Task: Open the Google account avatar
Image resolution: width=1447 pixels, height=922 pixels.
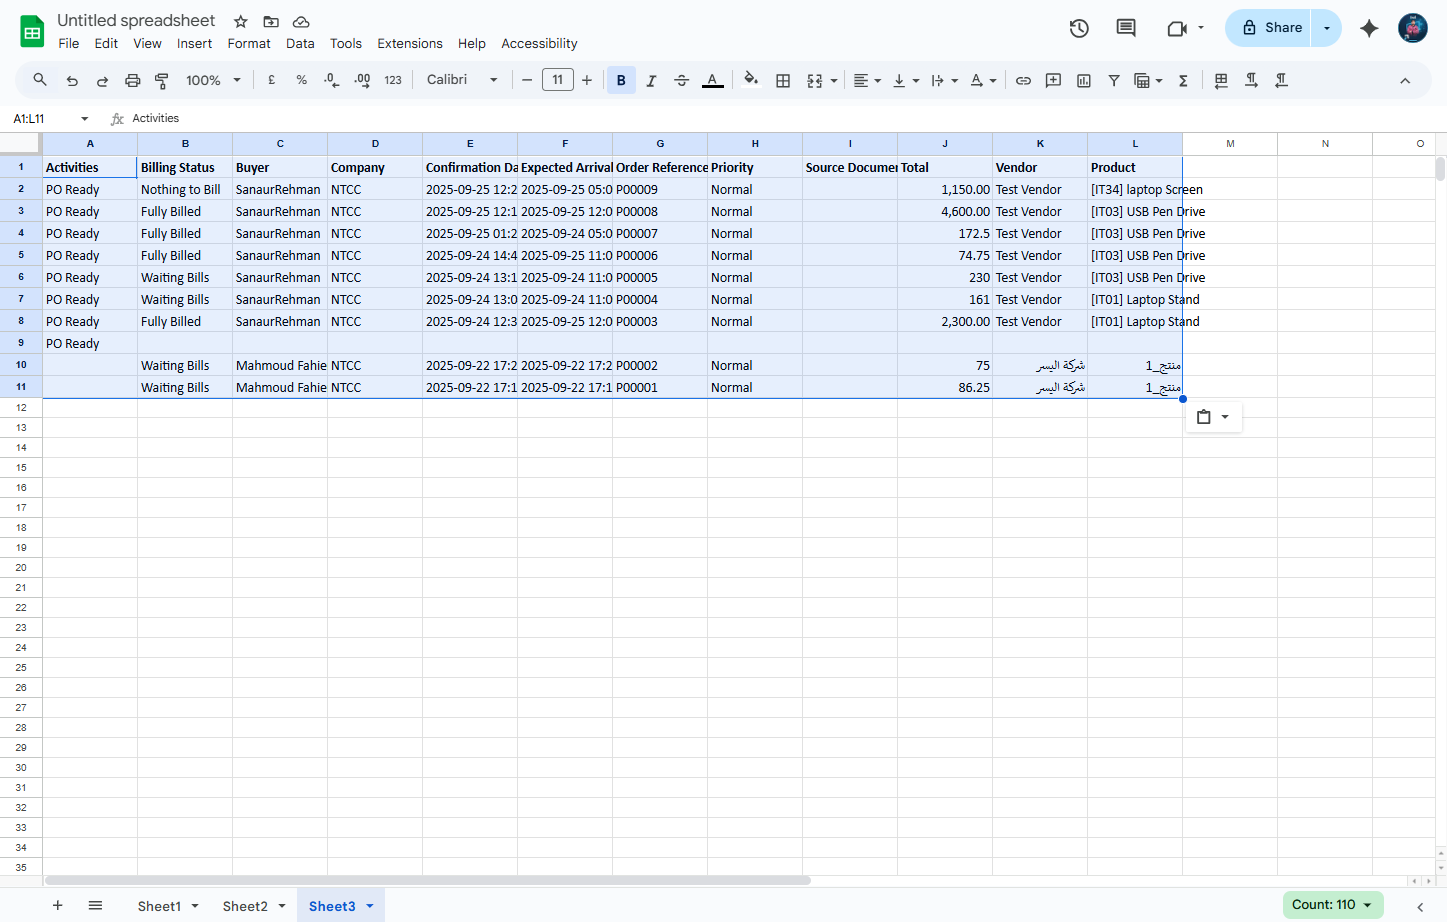Action: (1413, 28)
